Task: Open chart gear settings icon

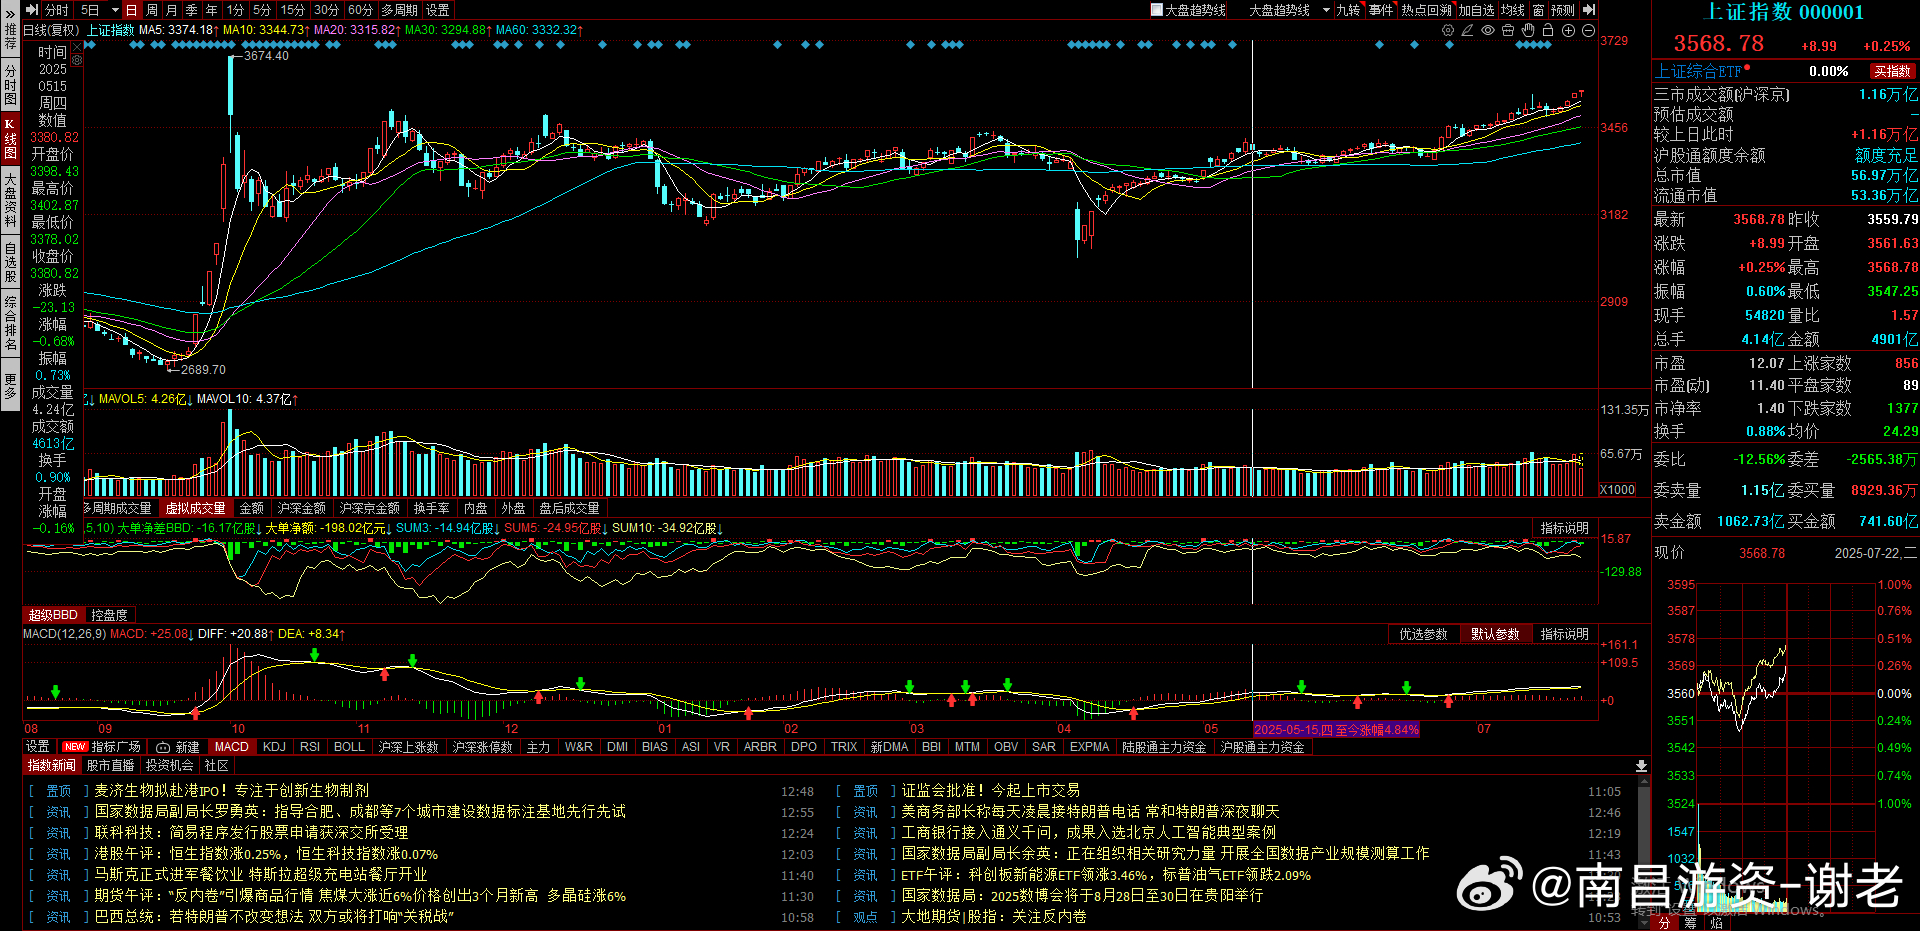Action: (1448, 31)
